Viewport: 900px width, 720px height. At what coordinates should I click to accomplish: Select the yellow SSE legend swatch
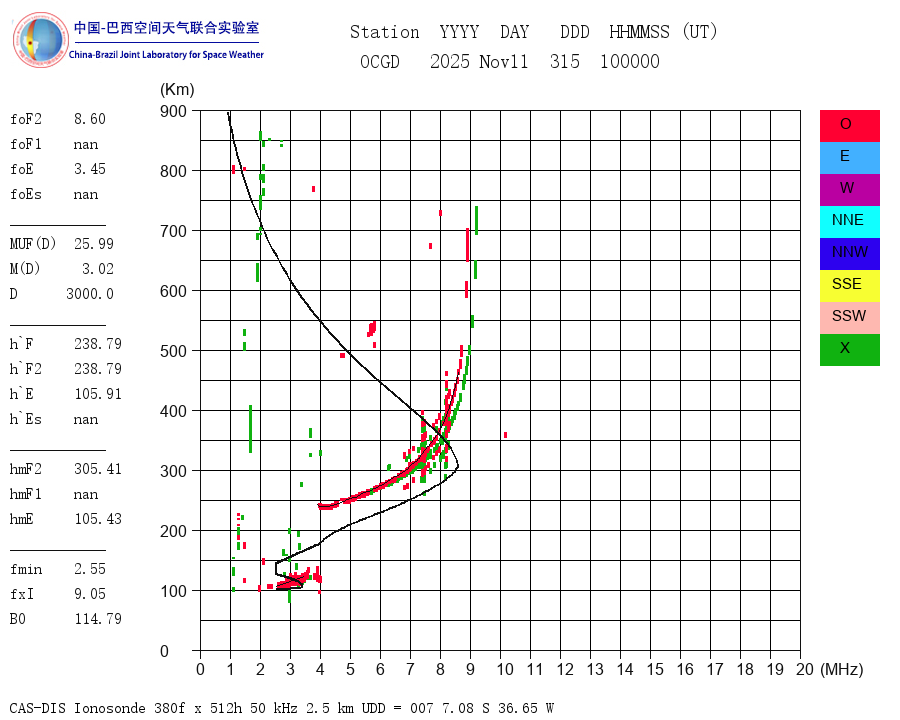click(x=849, y=285)
